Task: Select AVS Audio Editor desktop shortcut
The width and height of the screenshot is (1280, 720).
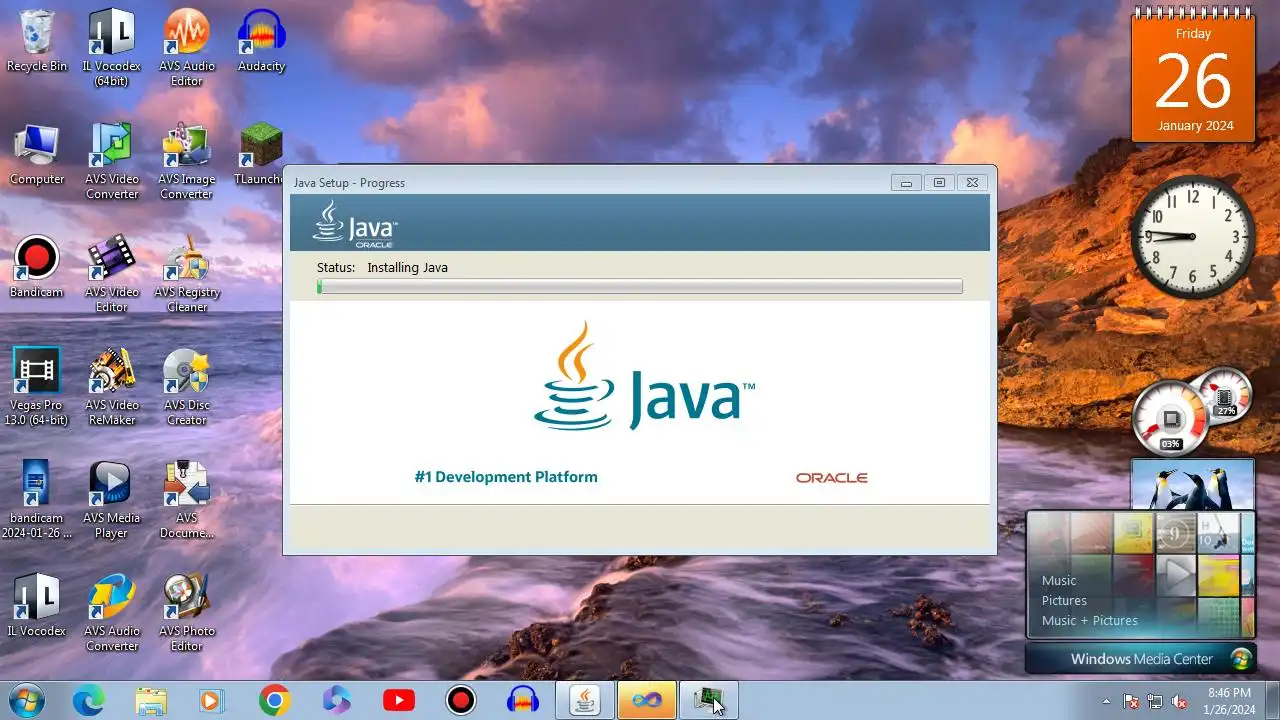Action: pyautogui.click(x=186, y=48)
